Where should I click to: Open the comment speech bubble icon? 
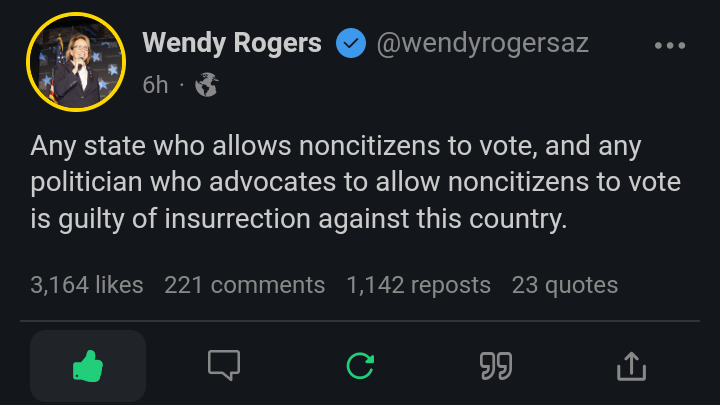click(224, 366)
